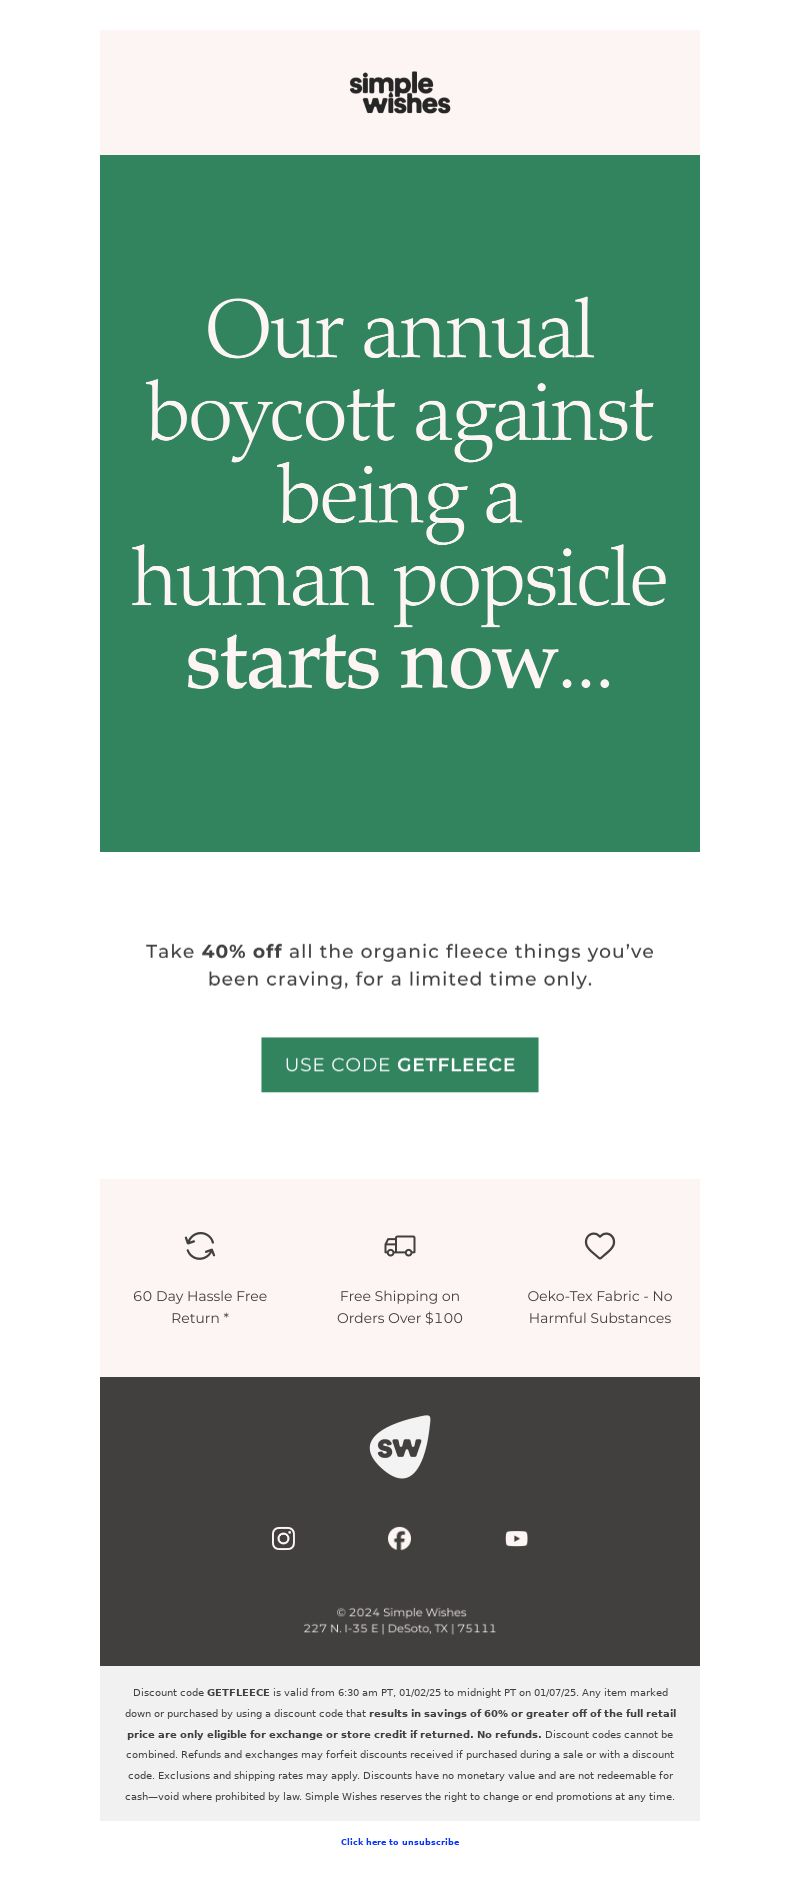
Task: Click the USE CODE GETFLEECE button
Action: coord(400,1065)
